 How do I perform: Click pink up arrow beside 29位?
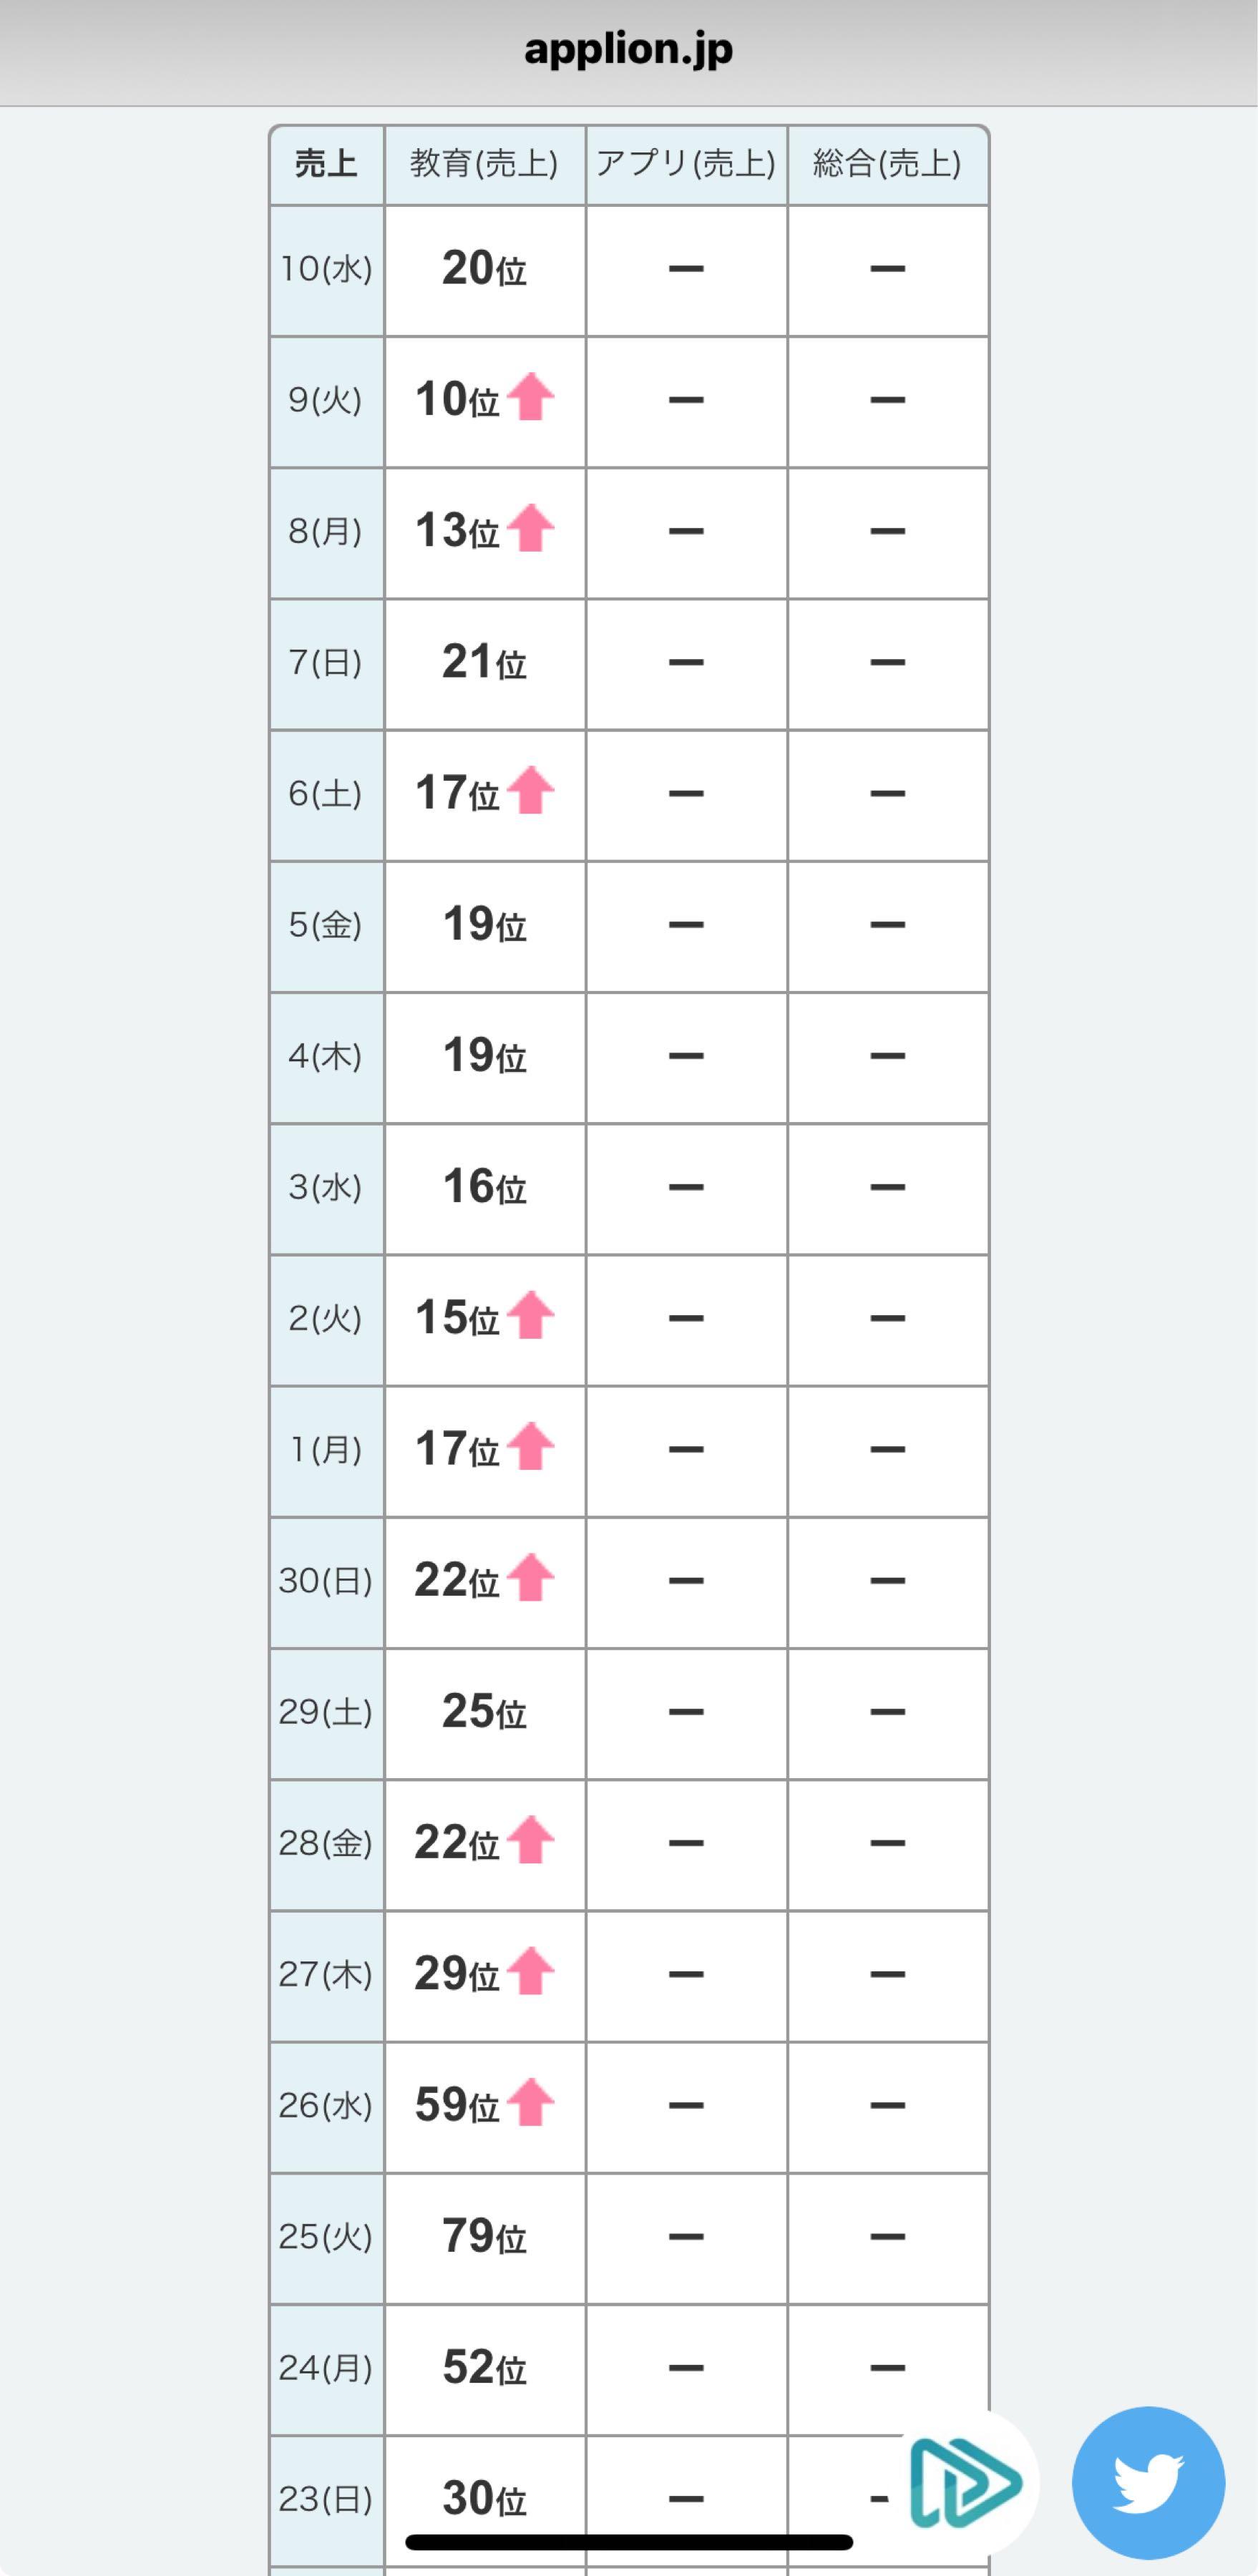[x=530, y=1971]
